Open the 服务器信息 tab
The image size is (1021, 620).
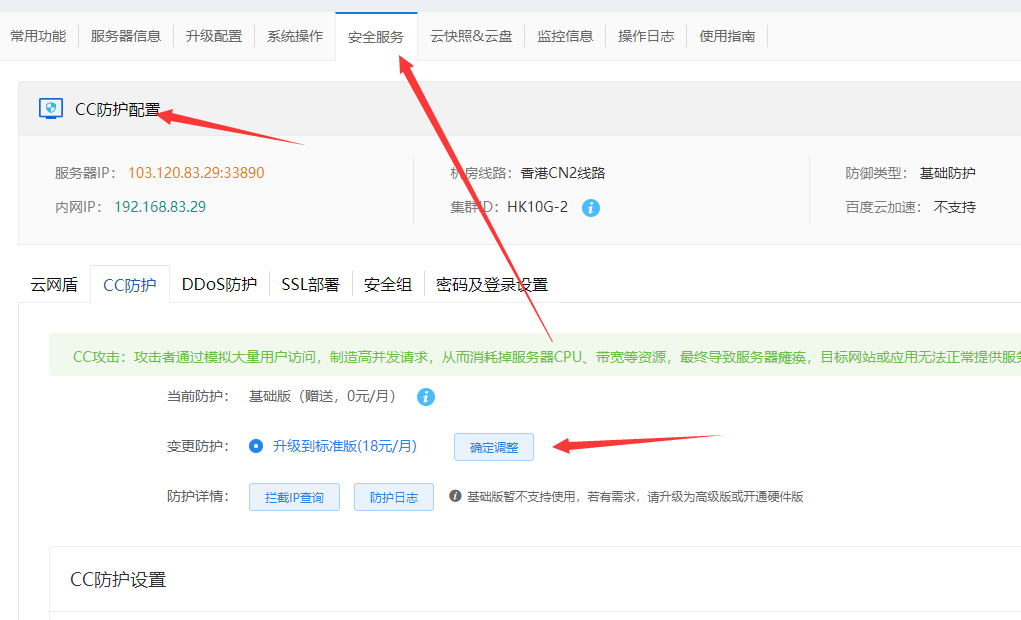(126, 36)
